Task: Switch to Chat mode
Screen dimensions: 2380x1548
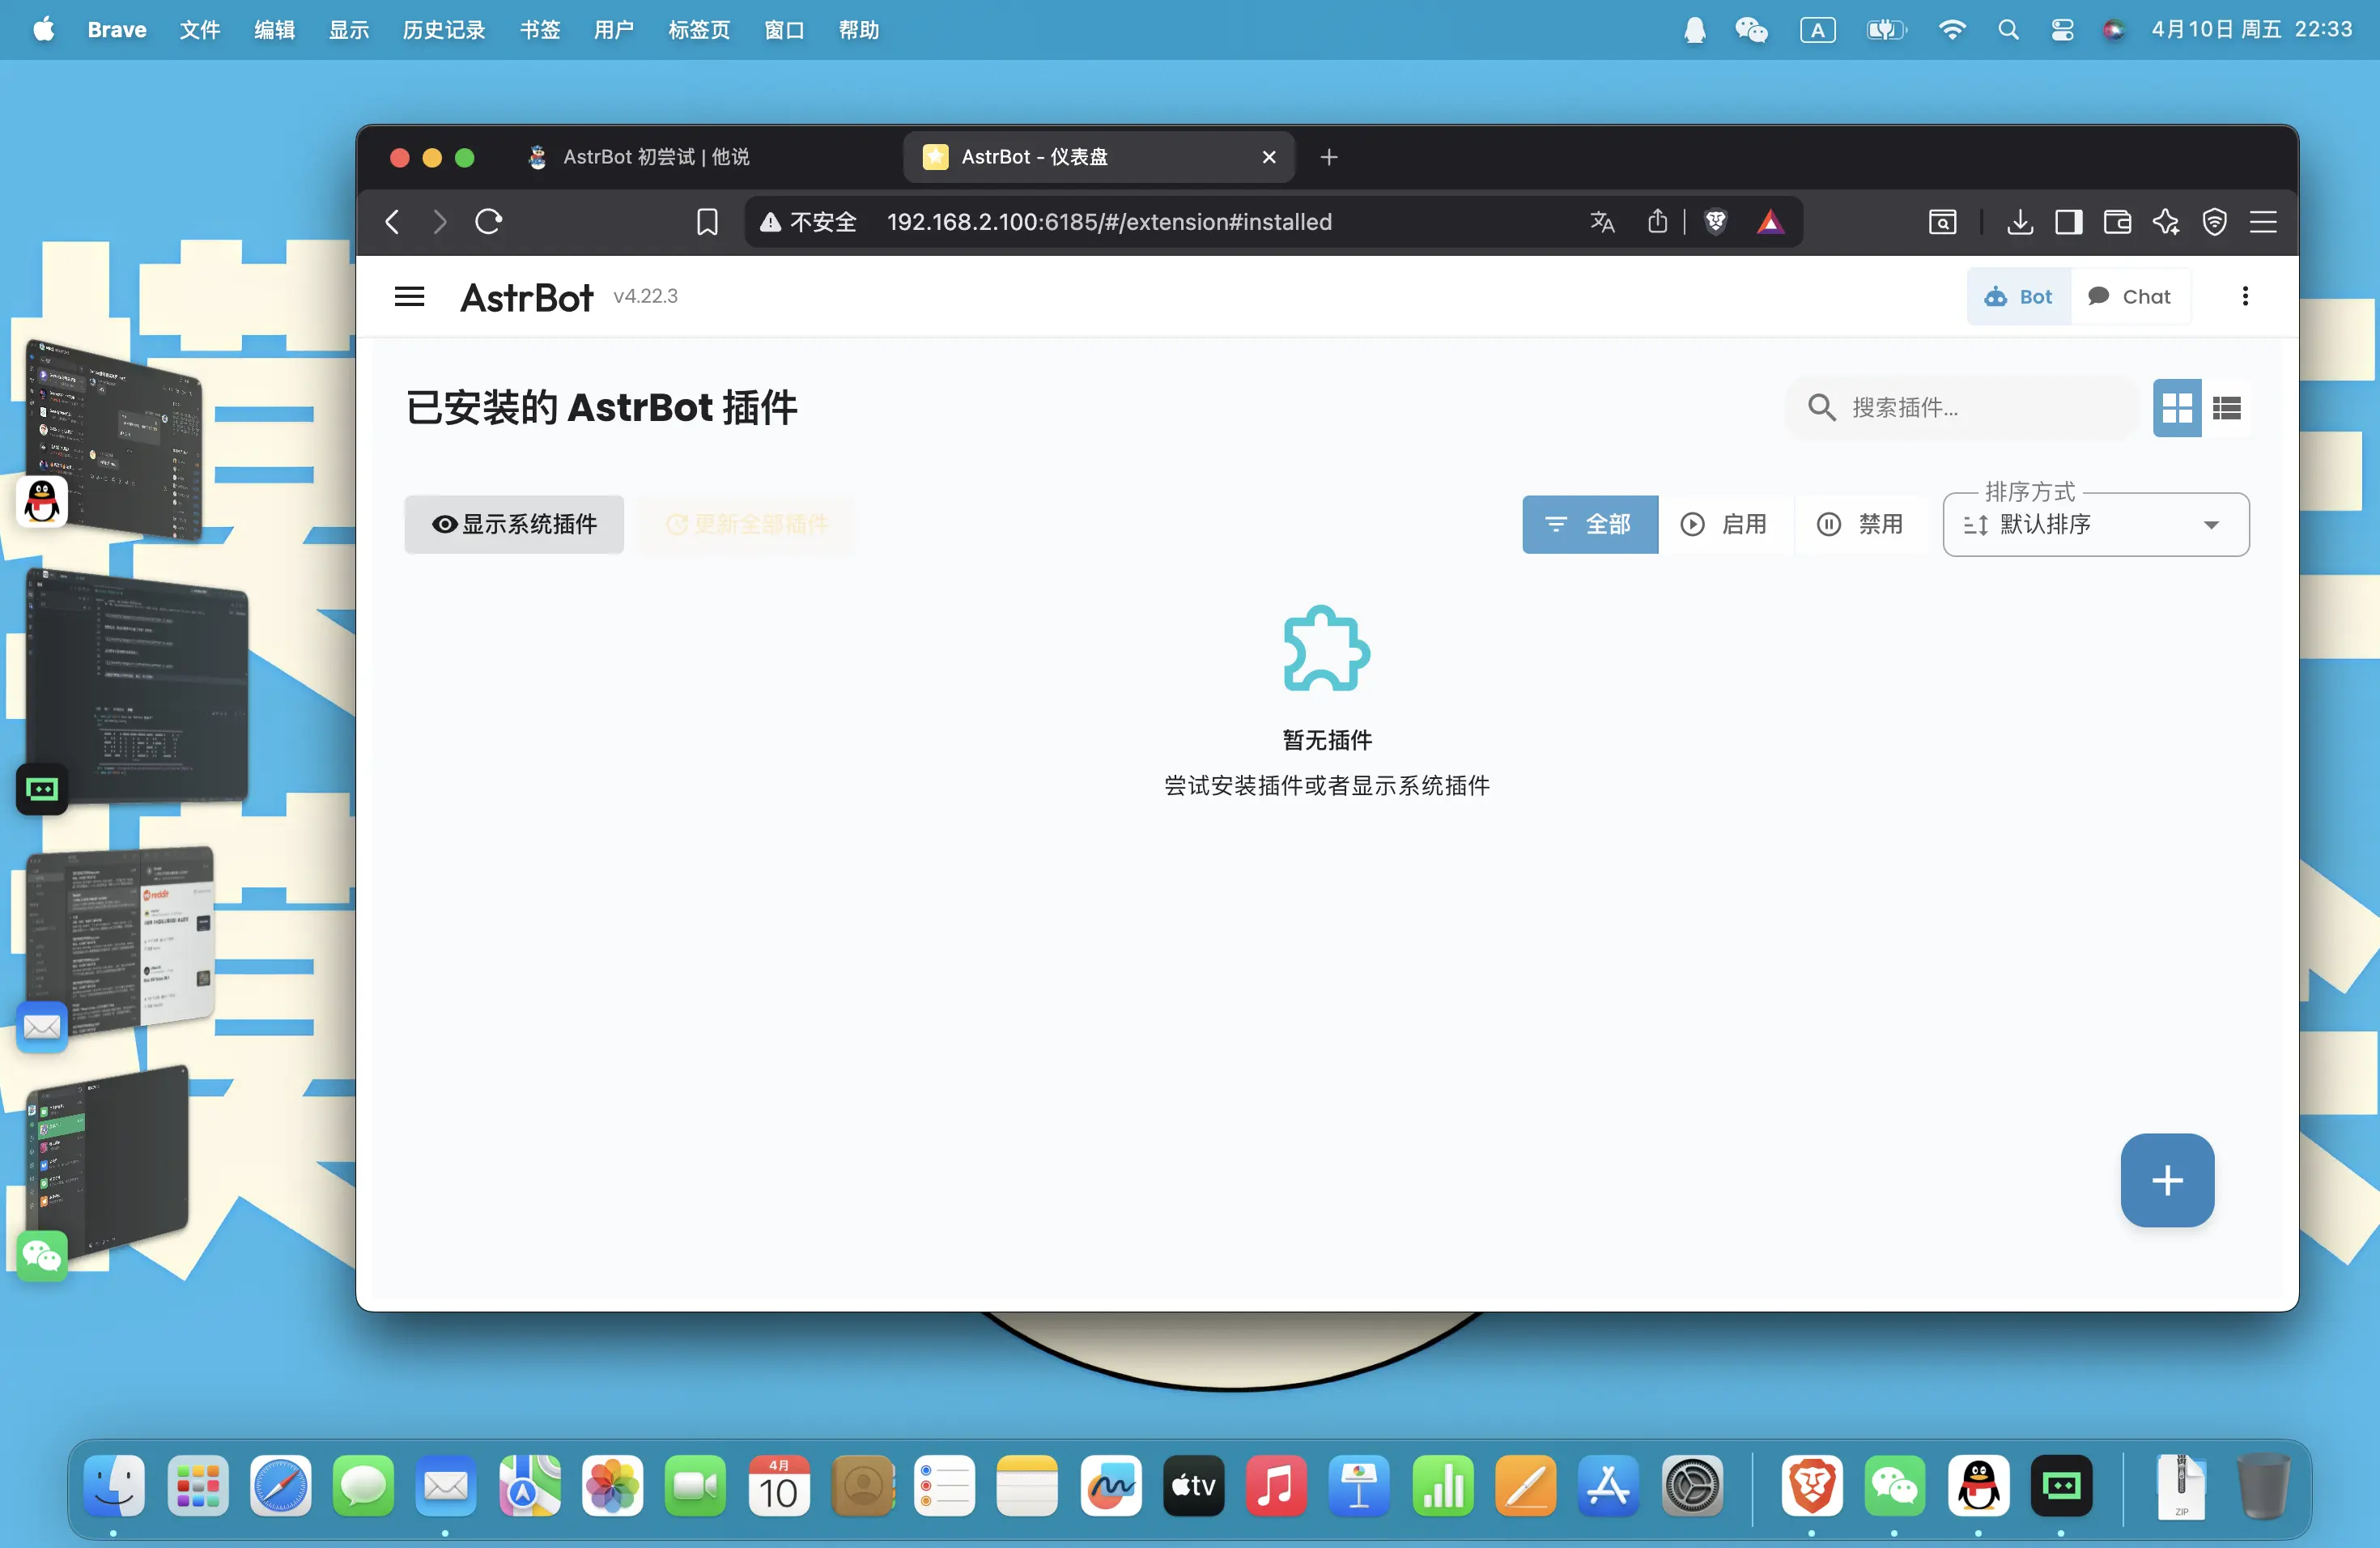Action: (2129, 296)
